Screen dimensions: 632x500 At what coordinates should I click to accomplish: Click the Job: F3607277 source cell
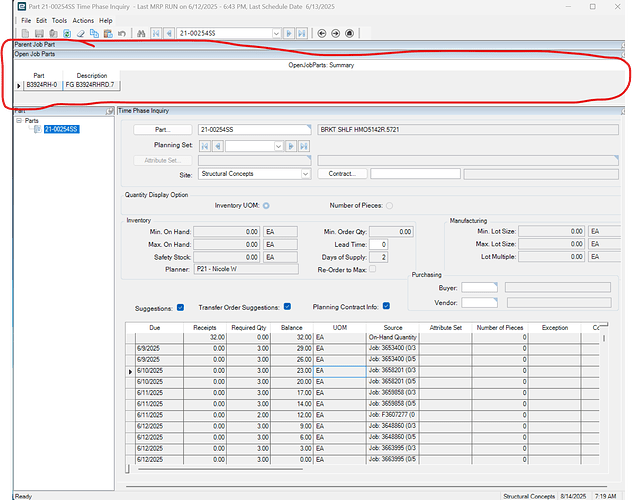[x=392, y=415]
